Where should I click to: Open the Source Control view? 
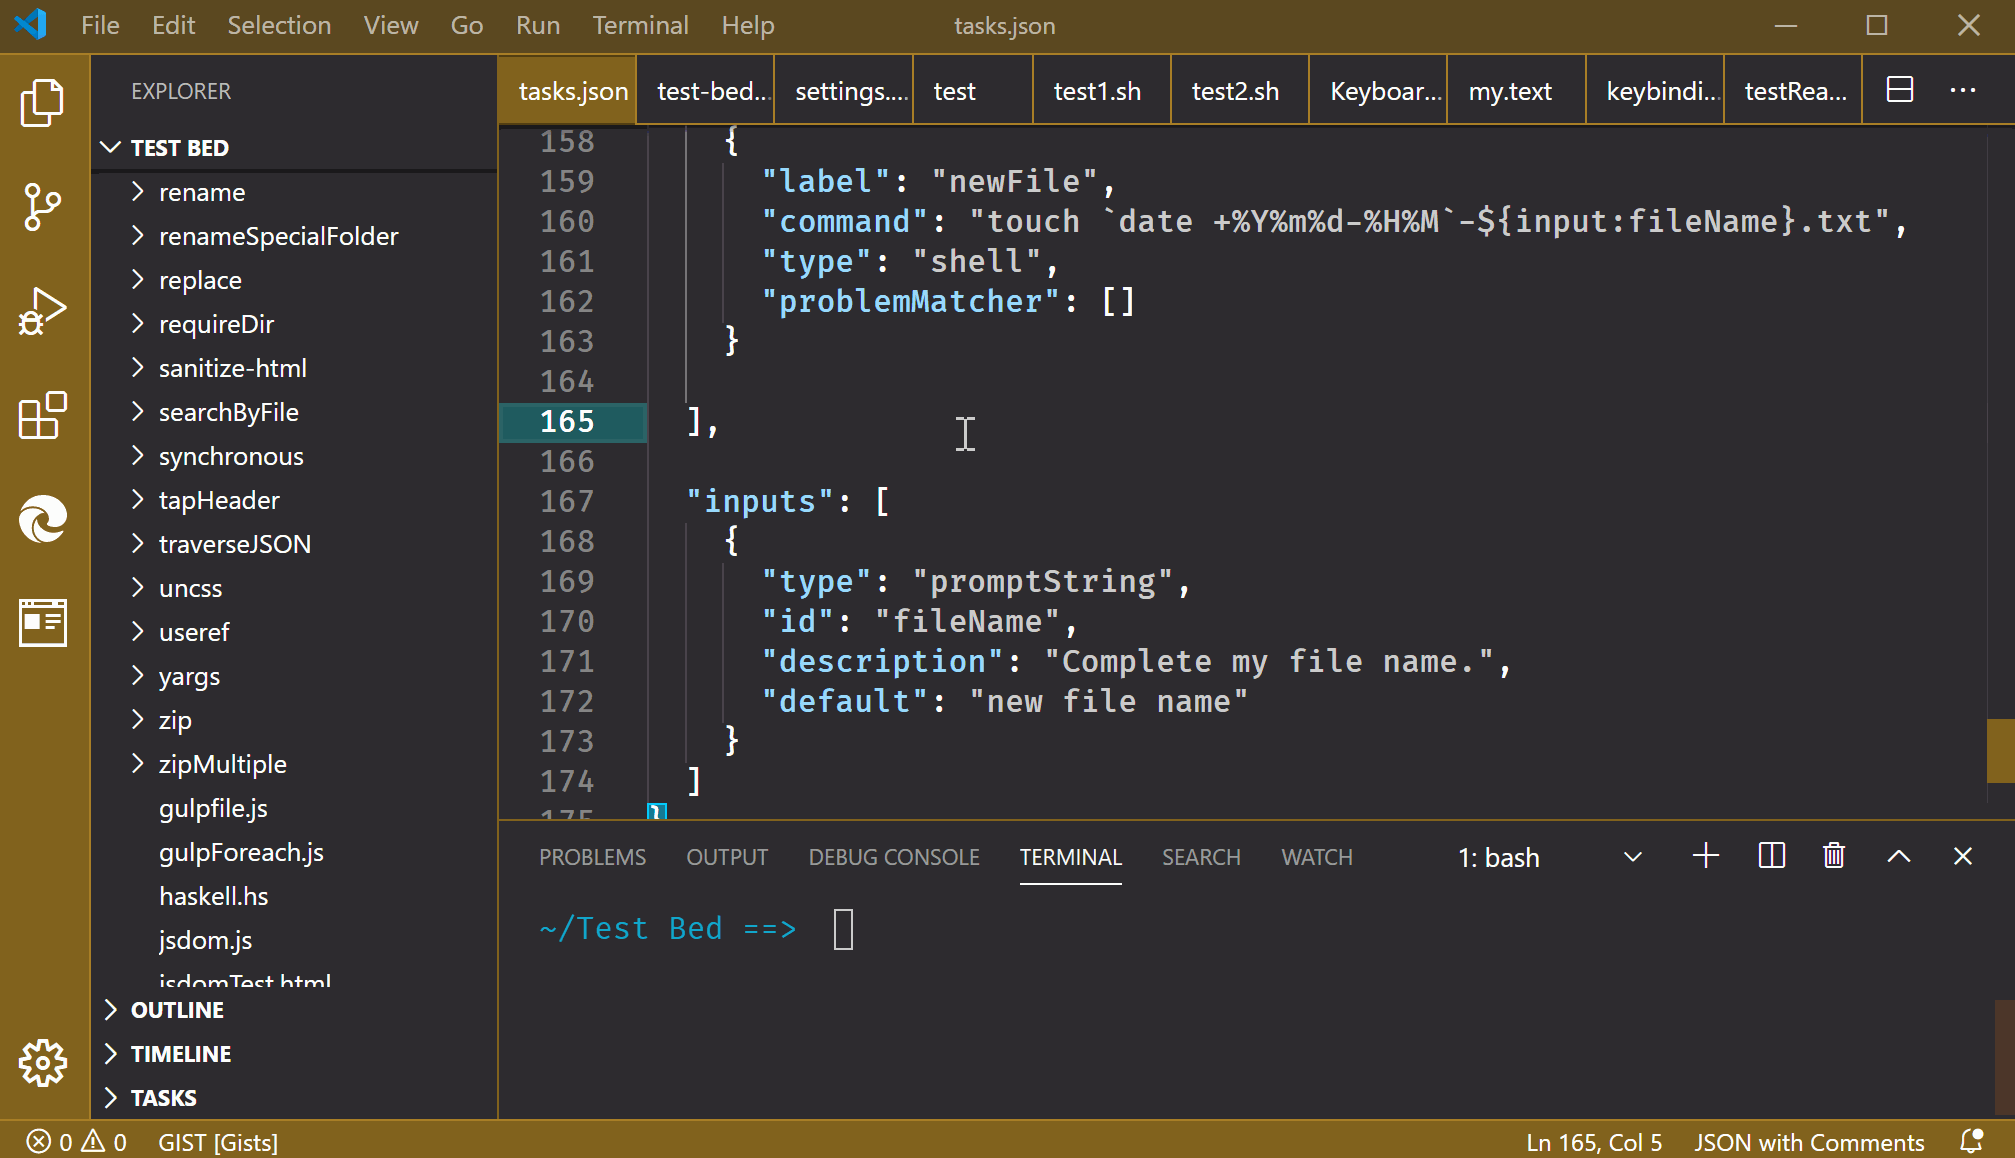click(43, 206)
